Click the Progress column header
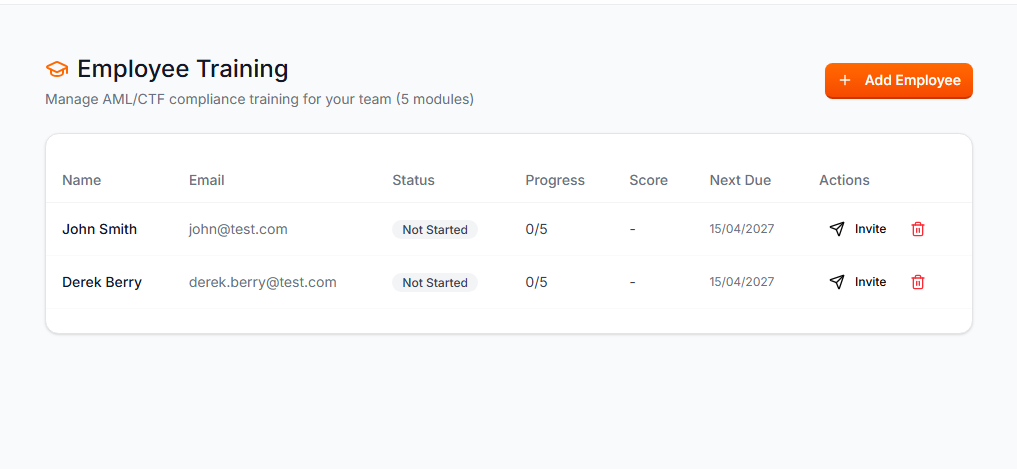Screen dimensions: 1017x469 pos(555,181)
